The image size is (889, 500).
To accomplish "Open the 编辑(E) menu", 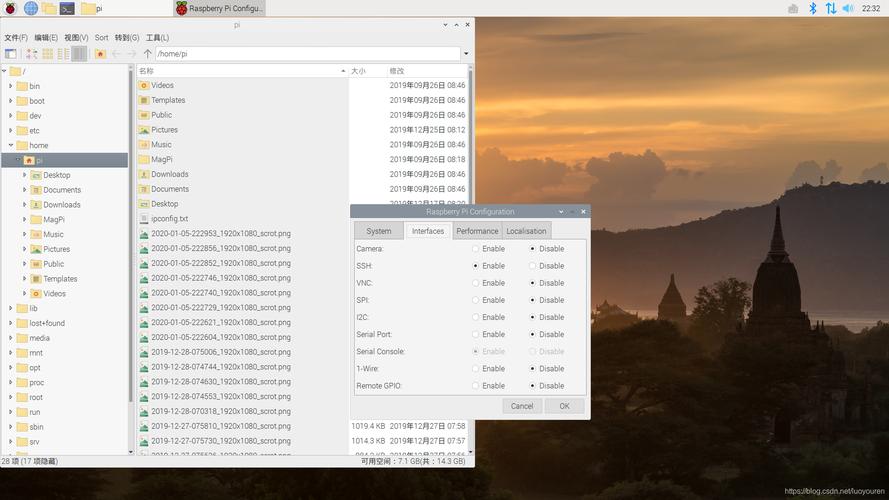I will click(x=47, y=38).
